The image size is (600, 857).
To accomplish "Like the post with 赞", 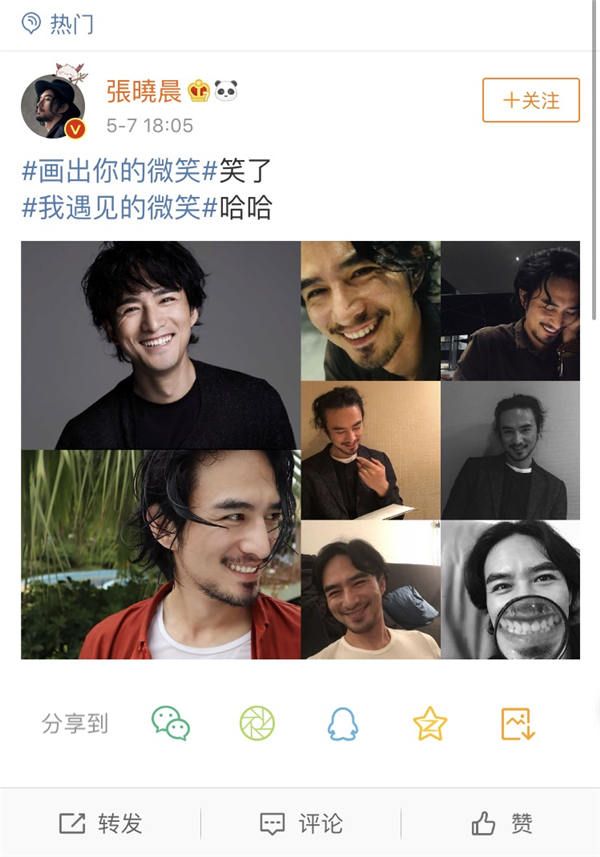I will click(x=502, y=823).
